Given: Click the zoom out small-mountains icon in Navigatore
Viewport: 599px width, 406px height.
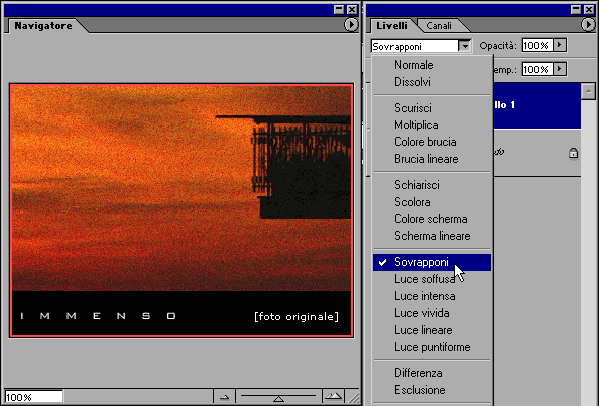Looking at the screenshot, I should [x=225, y=397].
